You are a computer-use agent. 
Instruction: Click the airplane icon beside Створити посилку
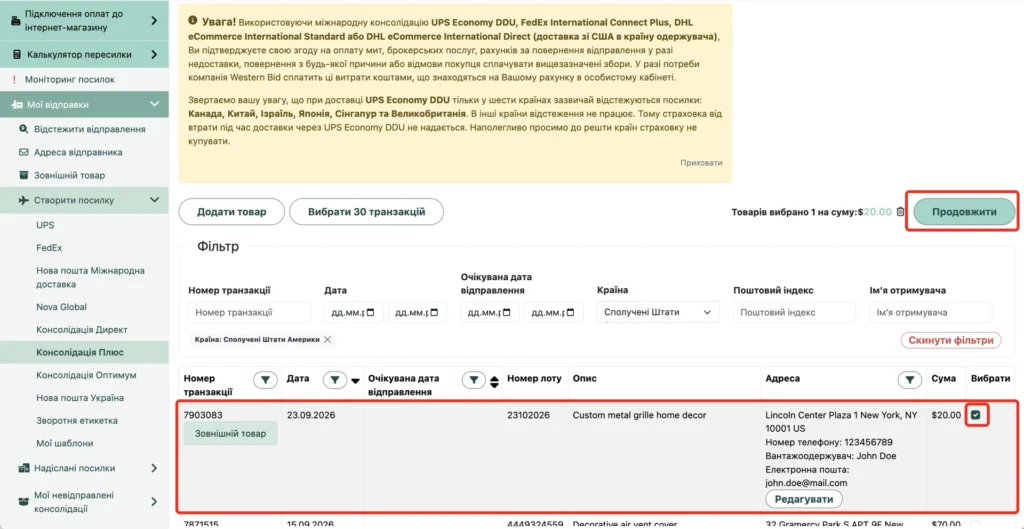(24, 200)
